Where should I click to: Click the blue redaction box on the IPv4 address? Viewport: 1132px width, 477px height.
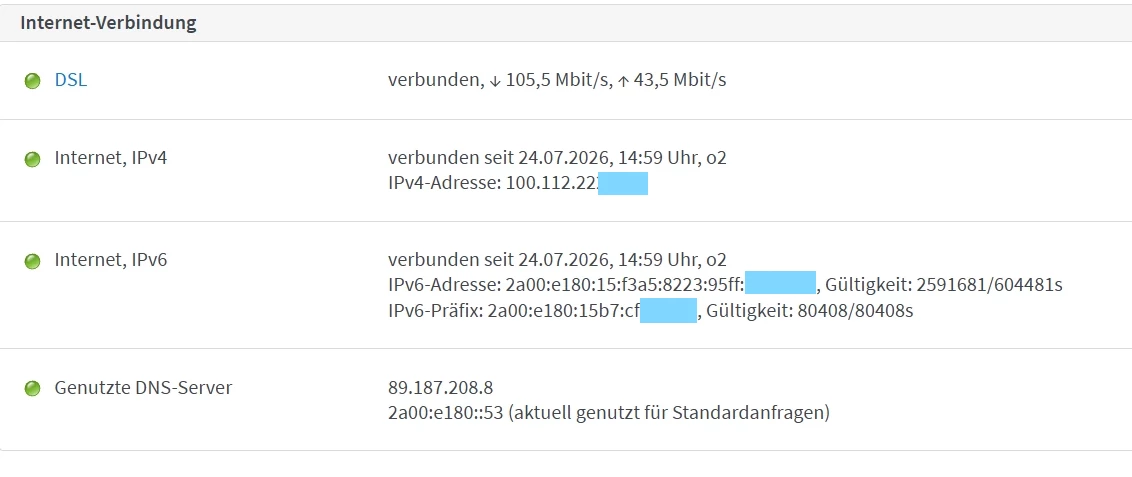click(623, 184)
